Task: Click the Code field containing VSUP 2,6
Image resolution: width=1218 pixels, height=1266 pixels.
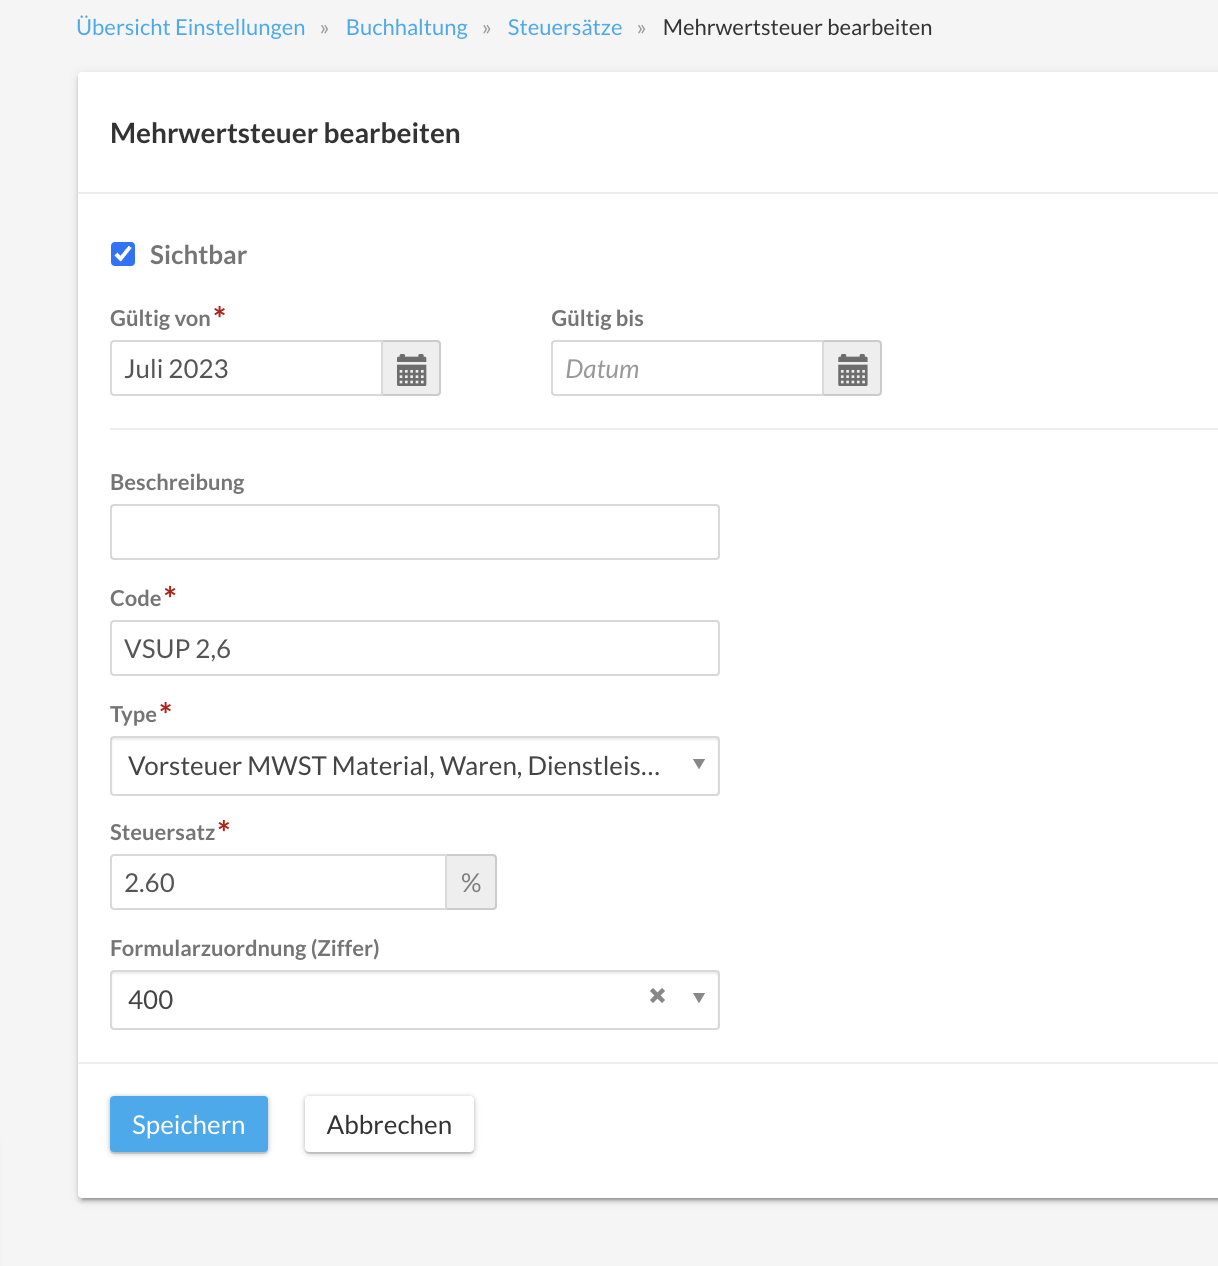Action: (x=414, y=648)
